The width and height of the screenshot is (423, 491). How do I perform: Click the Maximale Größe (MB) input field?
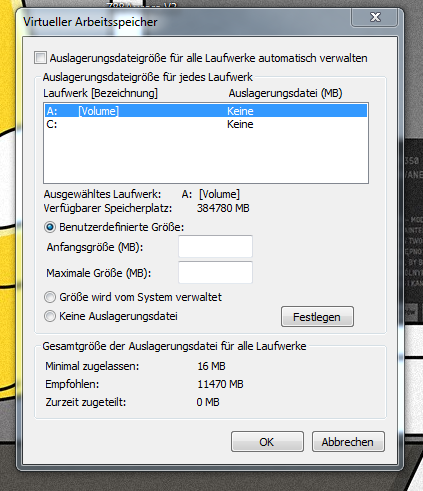coord(215,272)
